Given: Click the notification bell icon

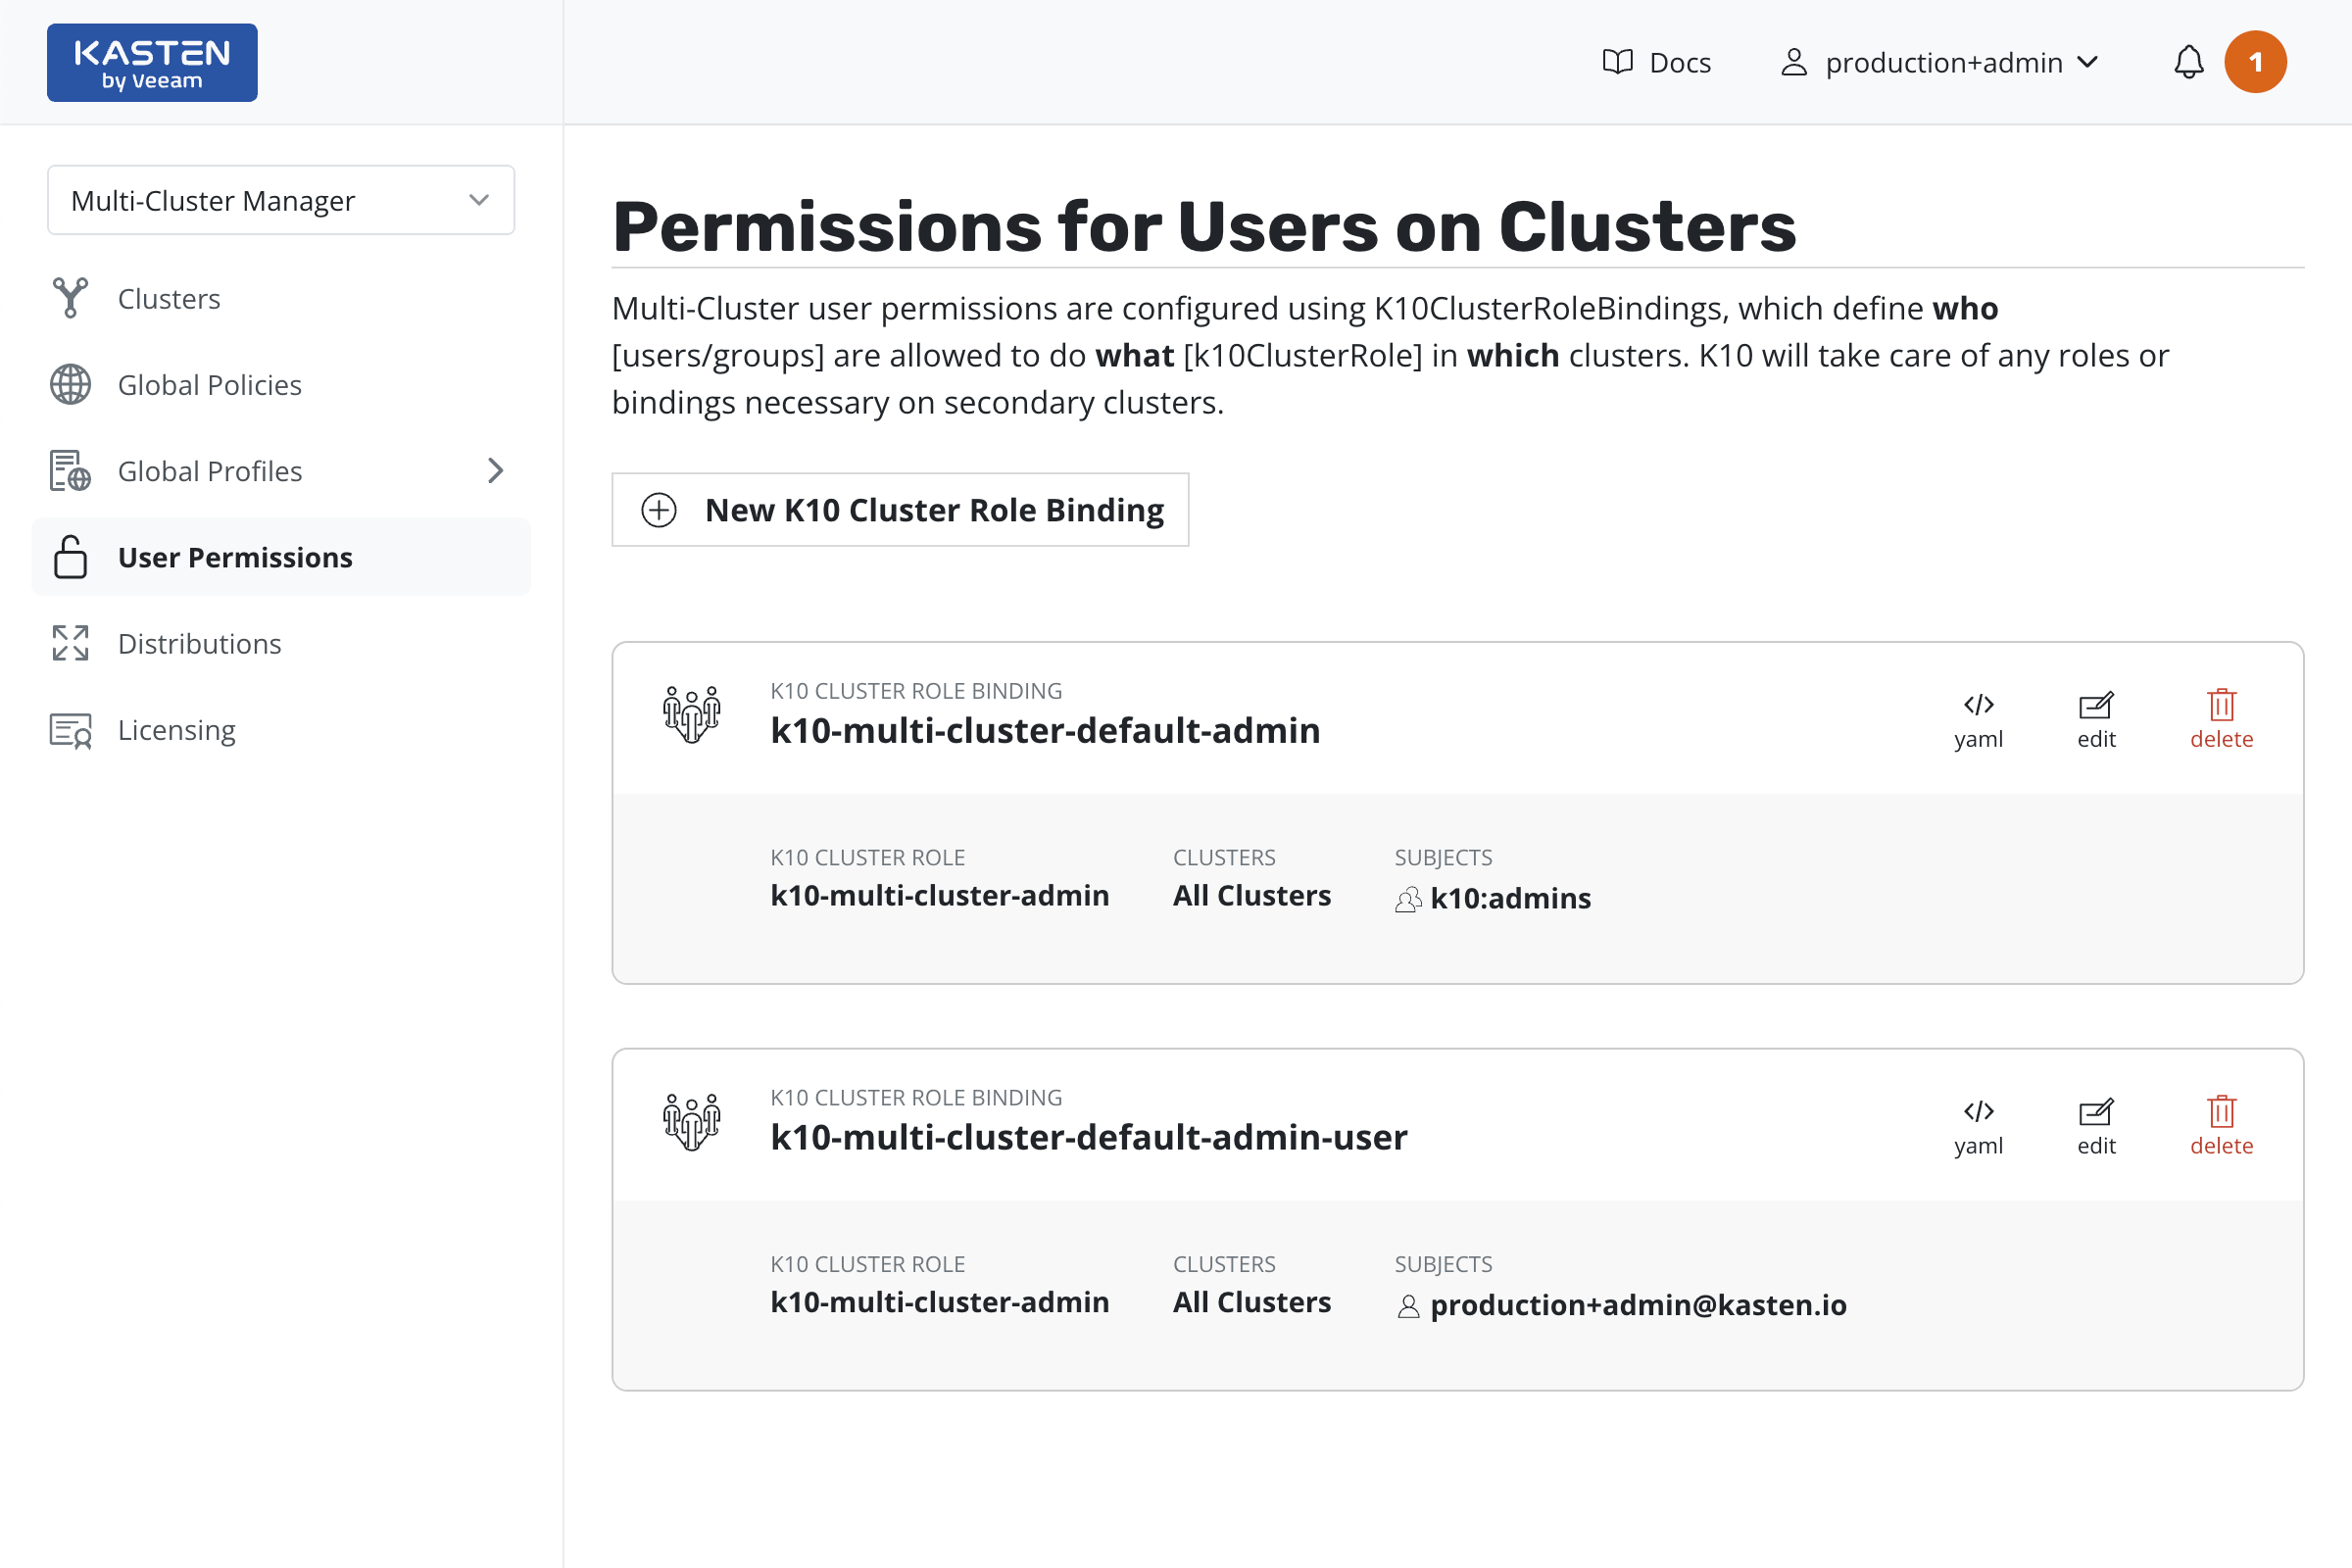Looking at the screenshot, I should coord(2188,62).
